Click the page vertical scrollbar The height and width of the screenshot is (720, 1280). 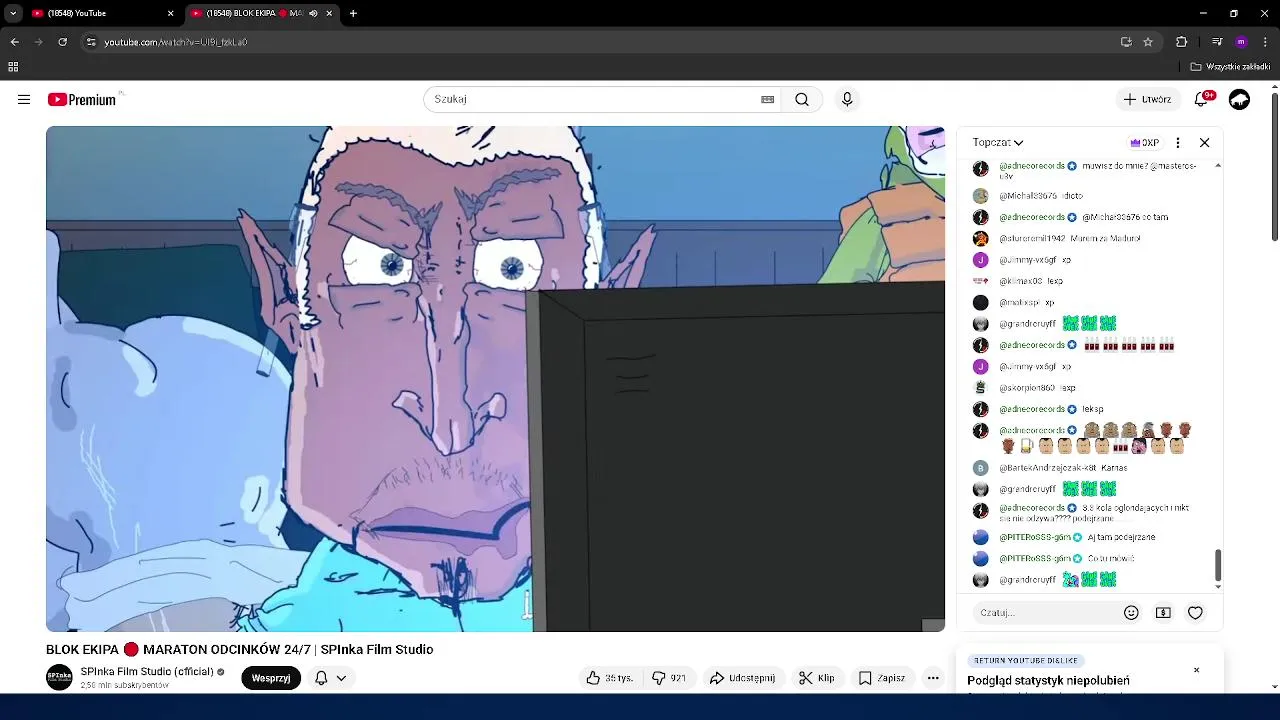[1274, 166]
